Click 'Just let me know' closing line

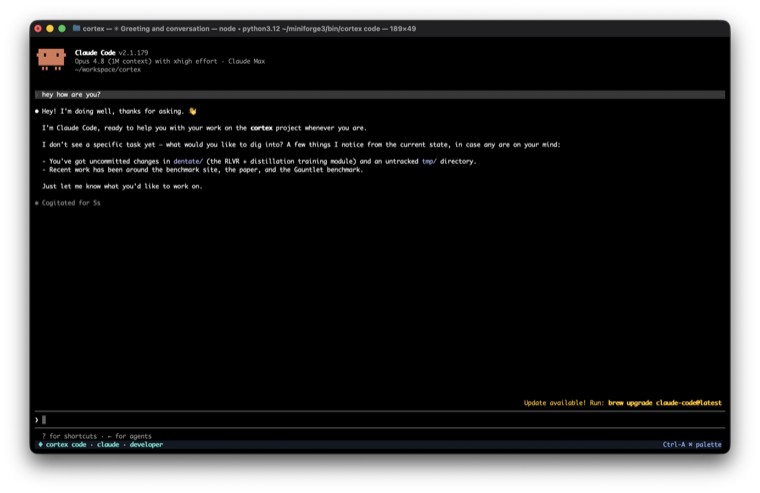click(x=122, y=186)
